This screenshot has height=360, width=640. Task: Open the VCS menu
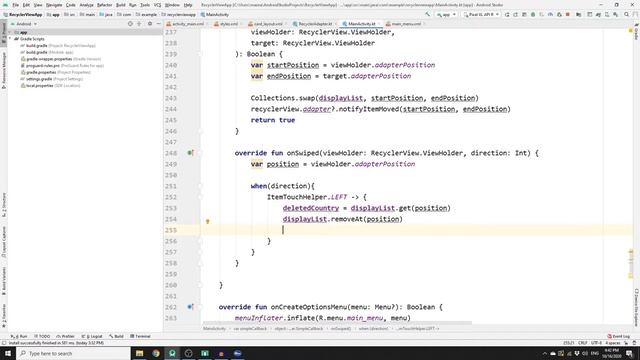(157, 5)
